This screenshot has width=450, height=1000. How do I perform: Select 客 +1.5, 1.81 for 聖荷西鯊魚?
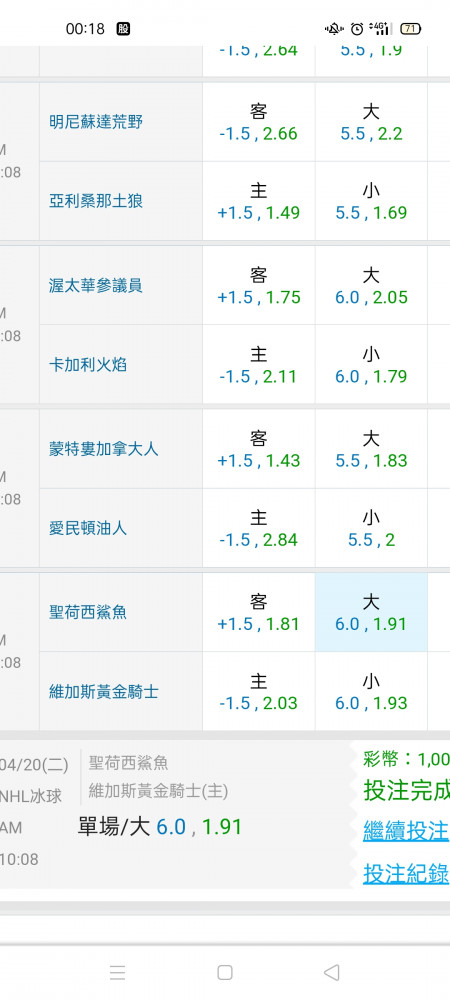point(259,612)
